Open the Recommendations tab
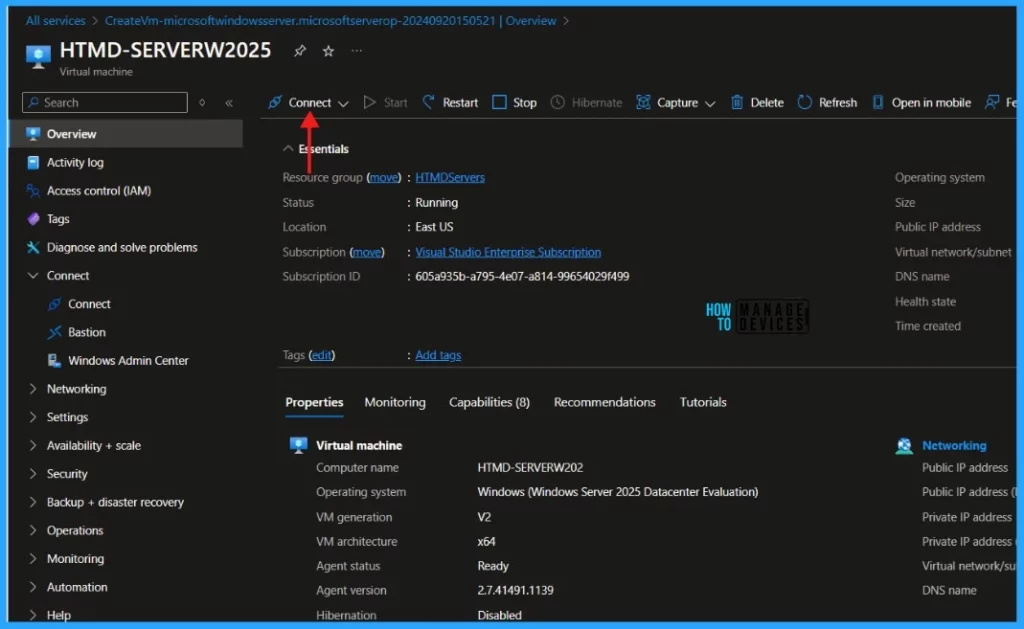Screen dimensions: 1024x629 pos(605,402)
